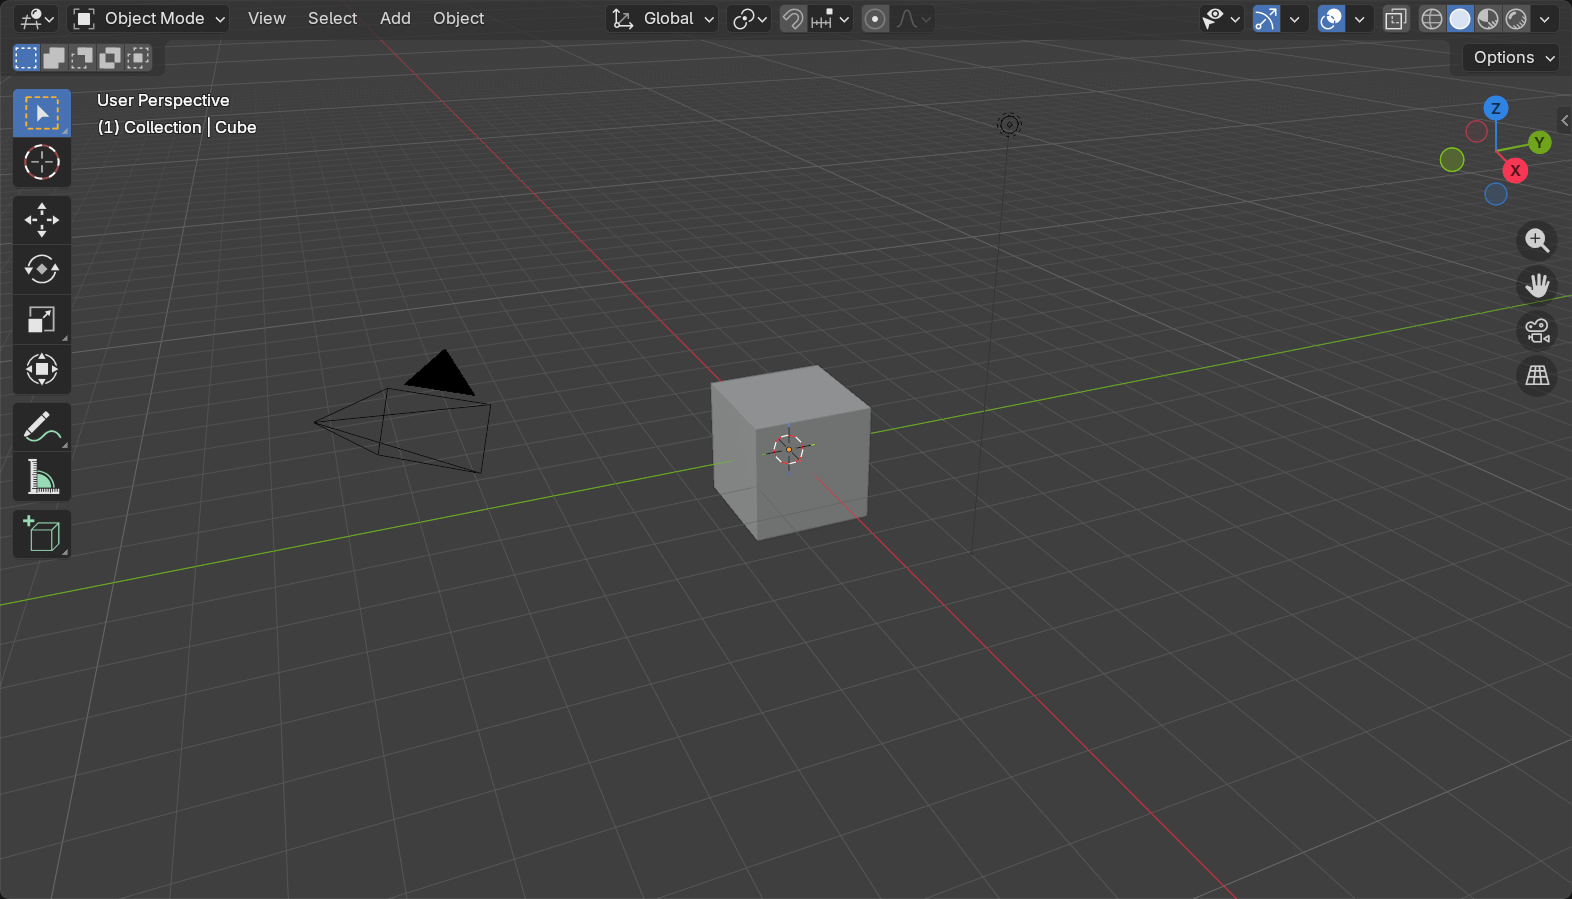Select the light object in viewport
Viewport: 1572px width, 899px height.
coord(1009,125)
